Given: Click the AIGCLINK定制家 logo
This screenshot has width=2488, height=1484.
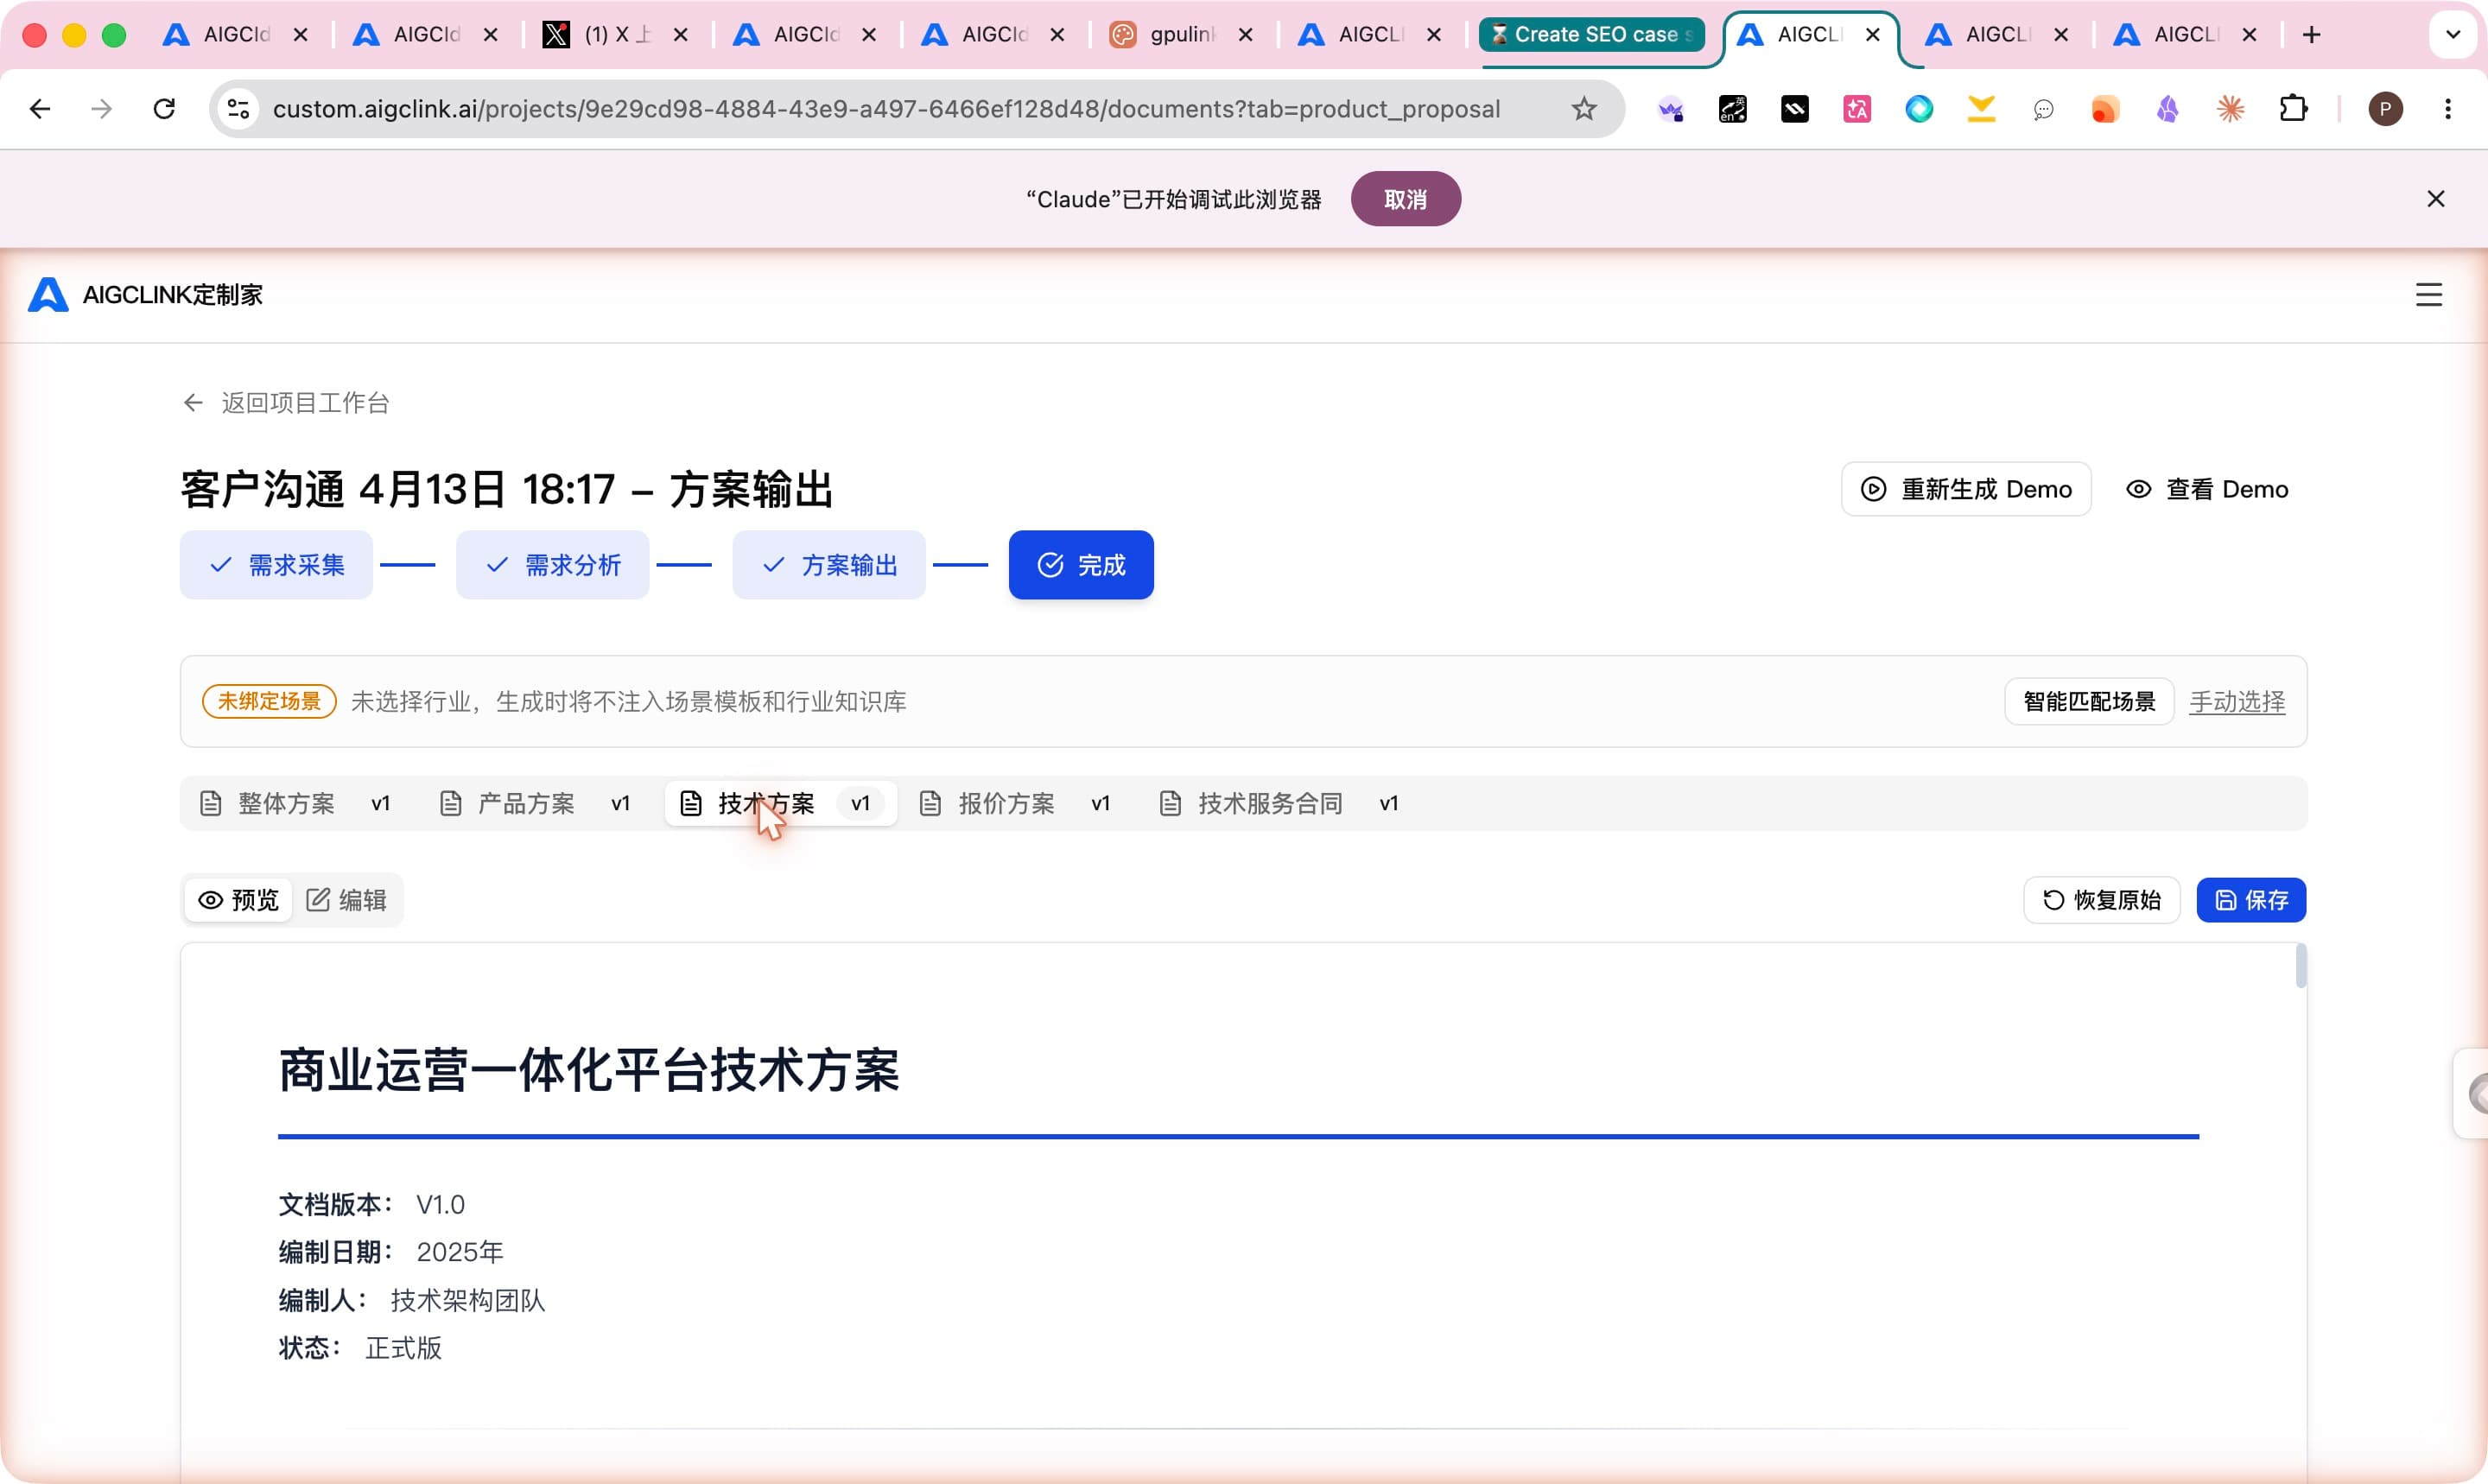Looking at the screenshot, I should pos(146,295).
